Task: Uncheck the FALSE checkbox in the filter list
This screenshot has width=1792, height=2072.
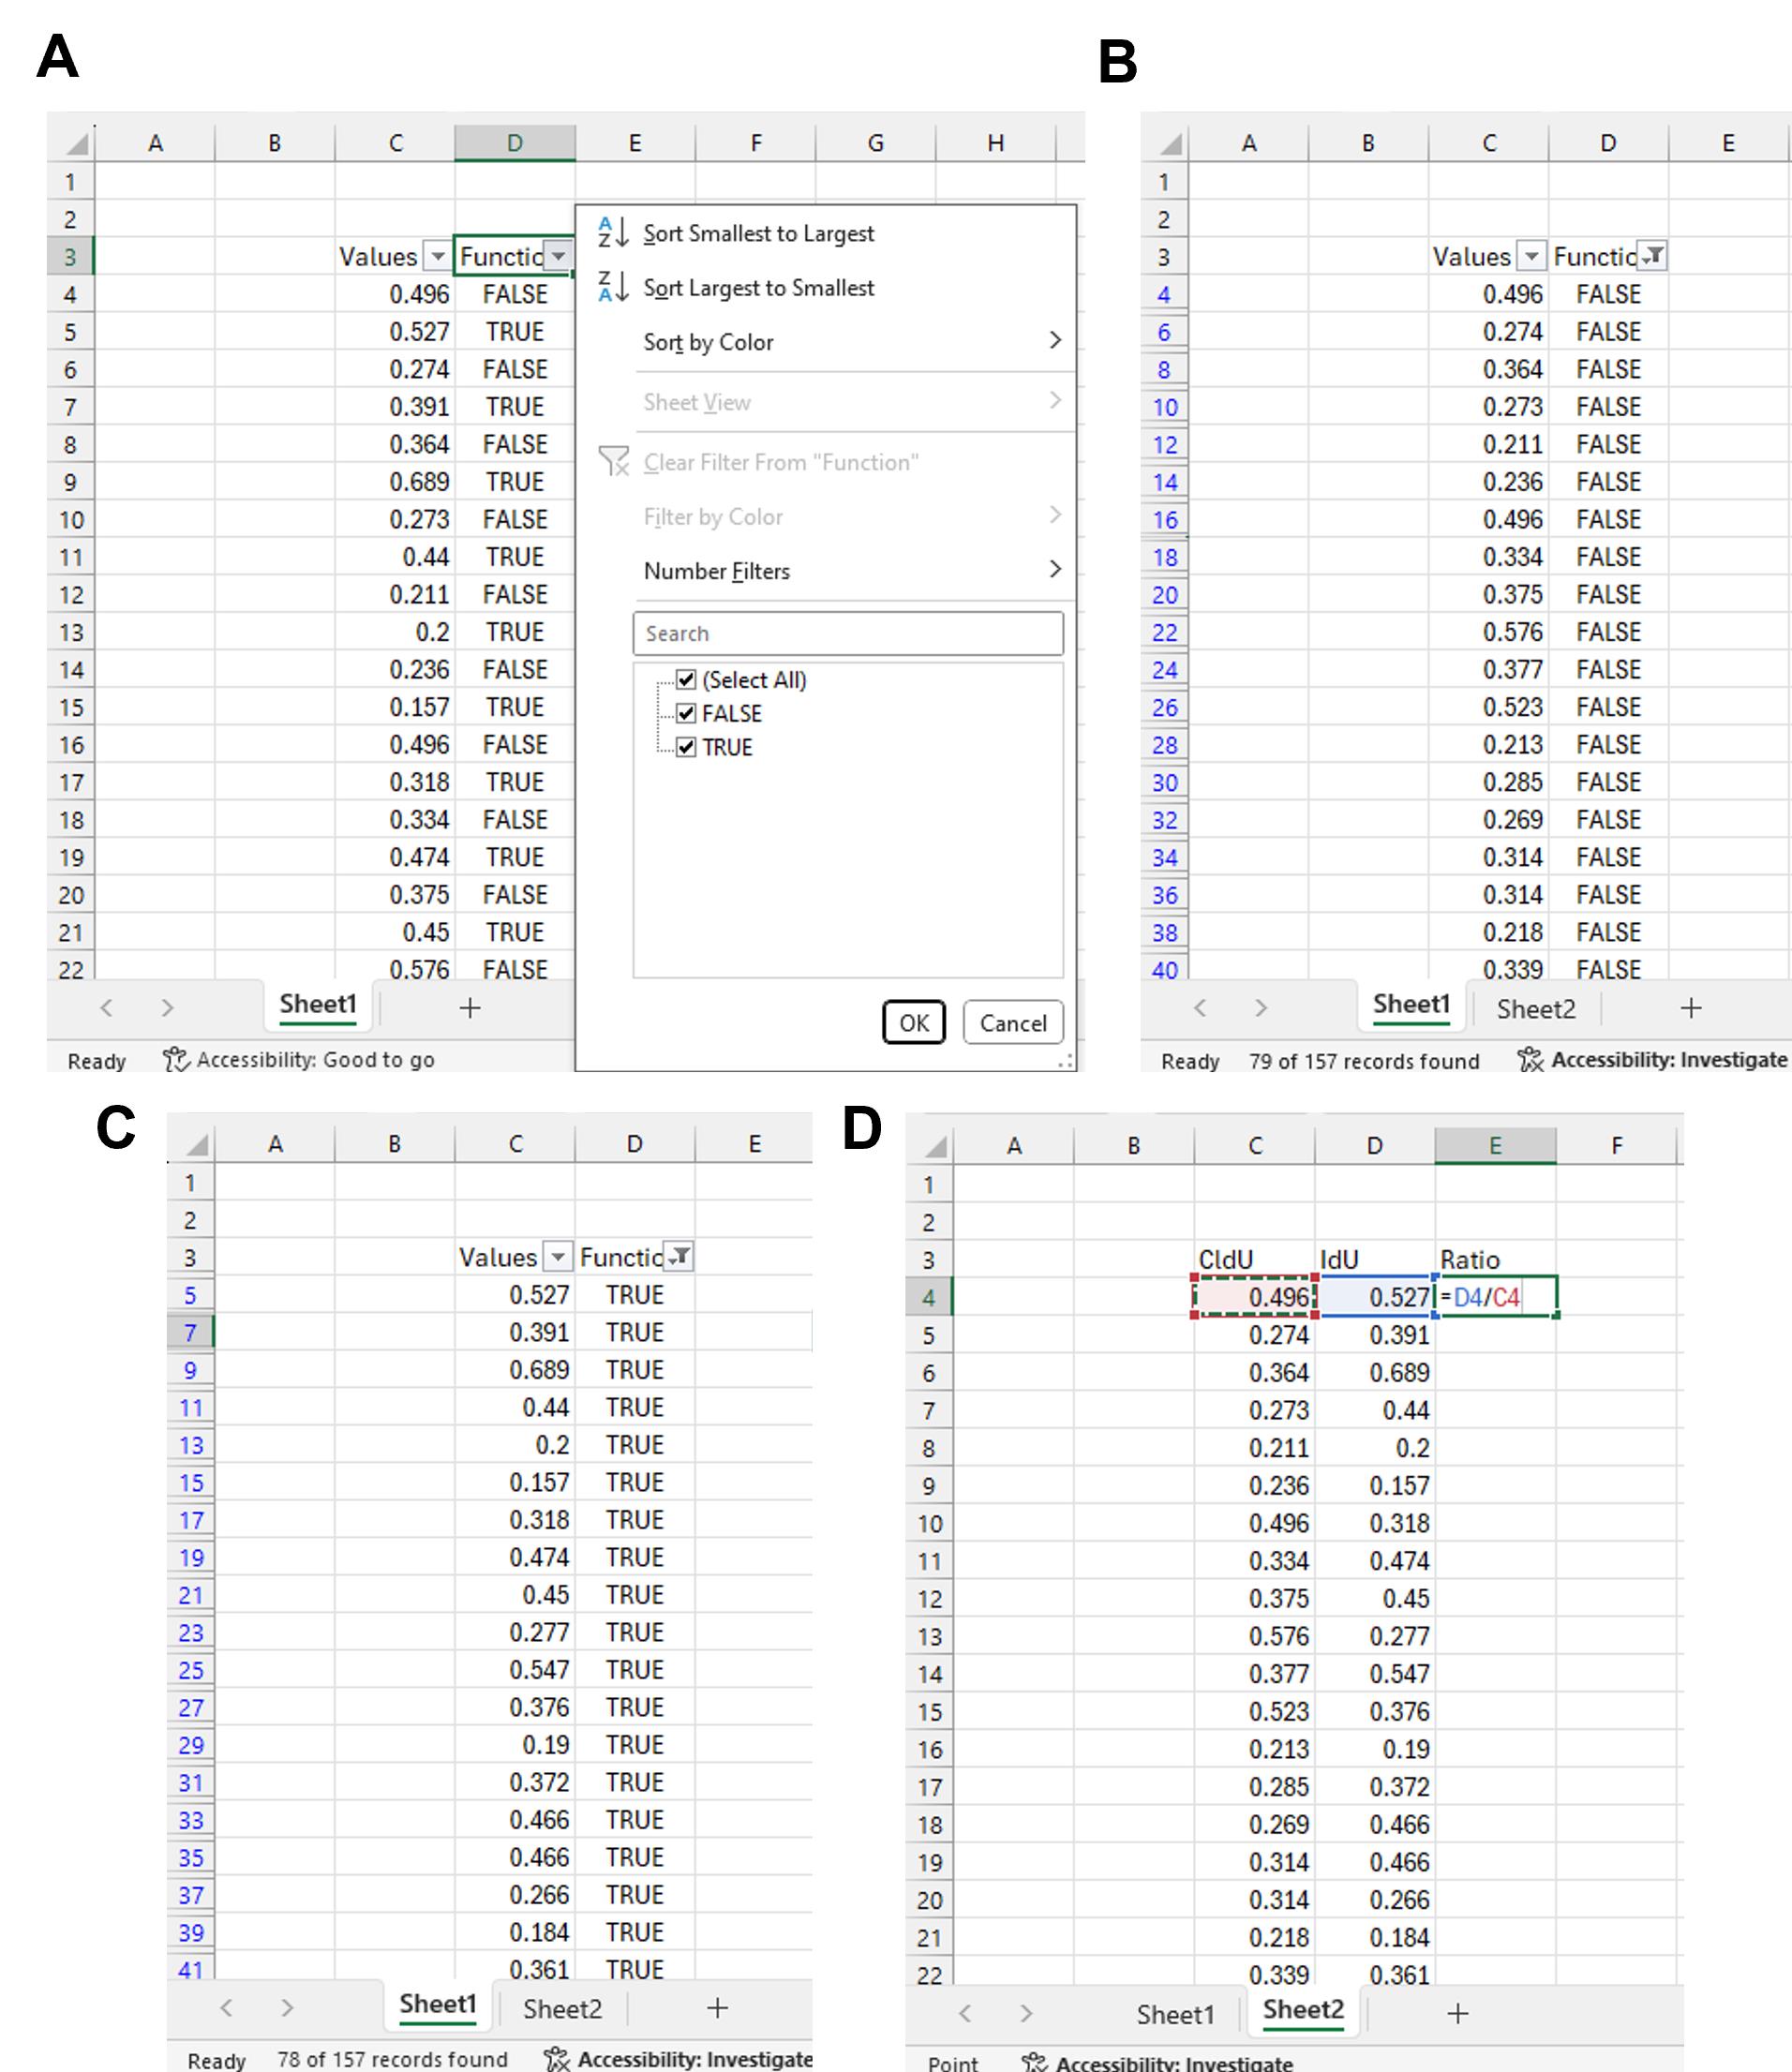Action: tap(686, 713)
